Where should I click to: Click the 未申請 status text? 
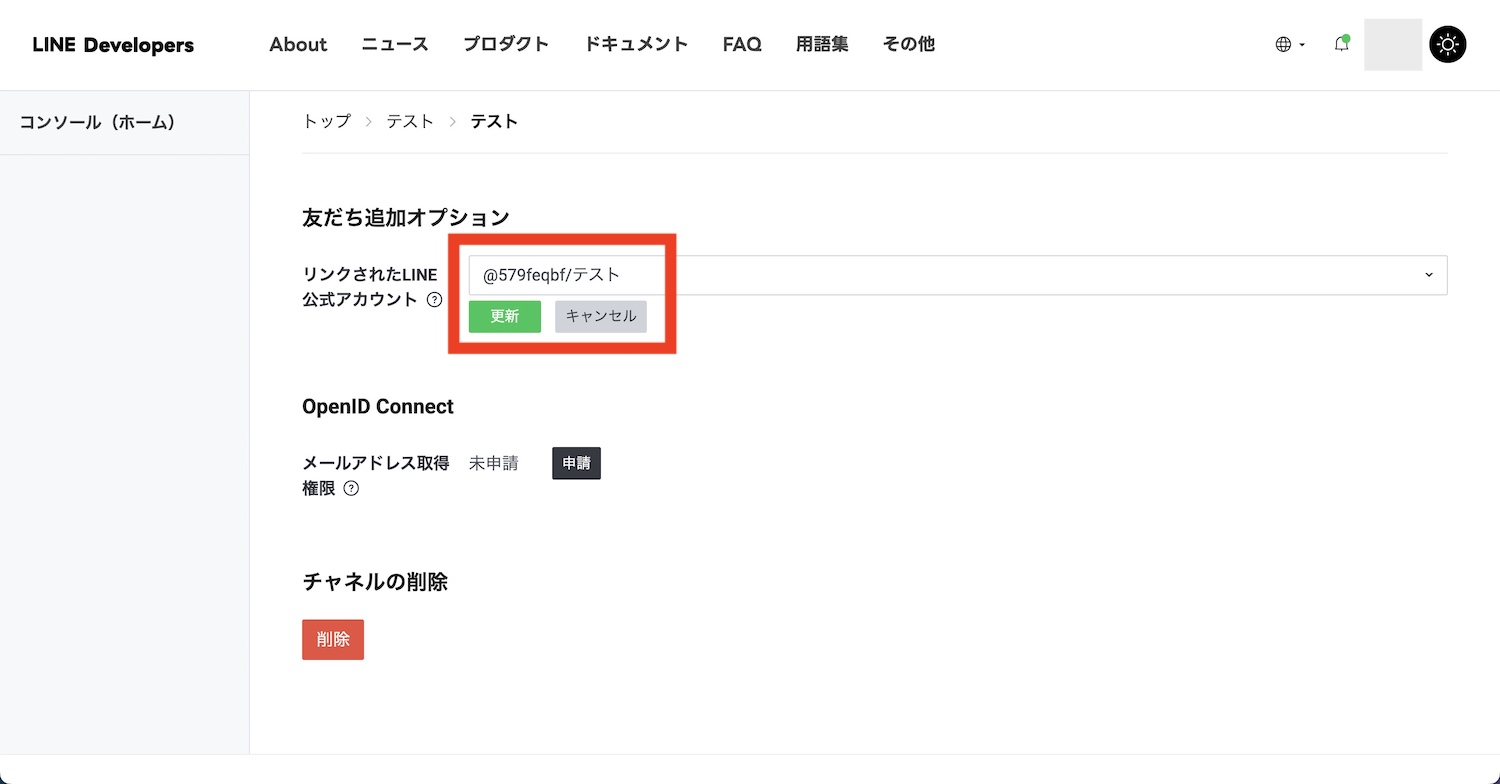pos(494,464)
